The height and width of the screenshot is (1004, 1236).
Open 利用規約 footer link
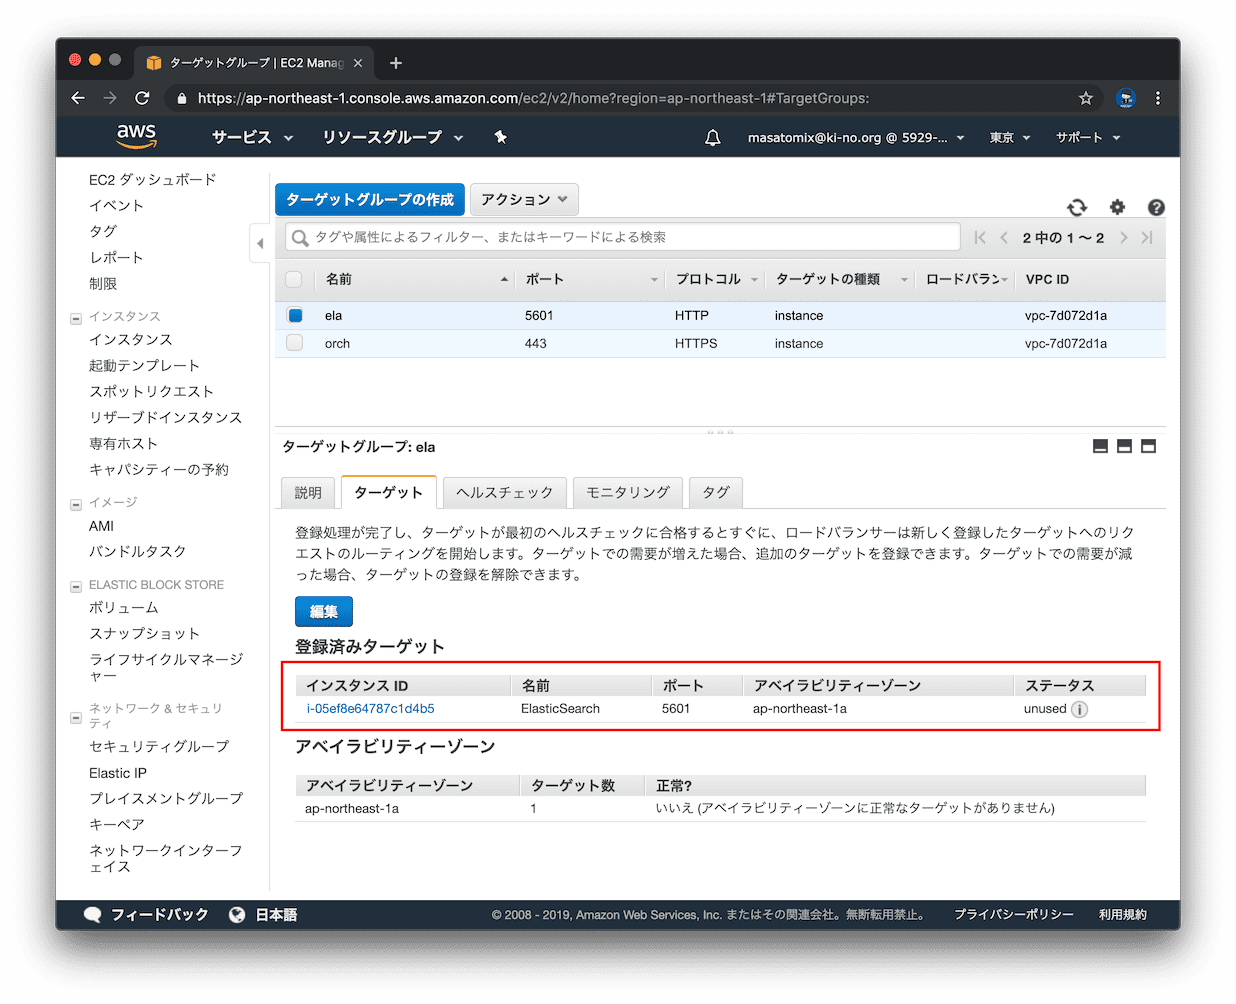(1123, 914)
